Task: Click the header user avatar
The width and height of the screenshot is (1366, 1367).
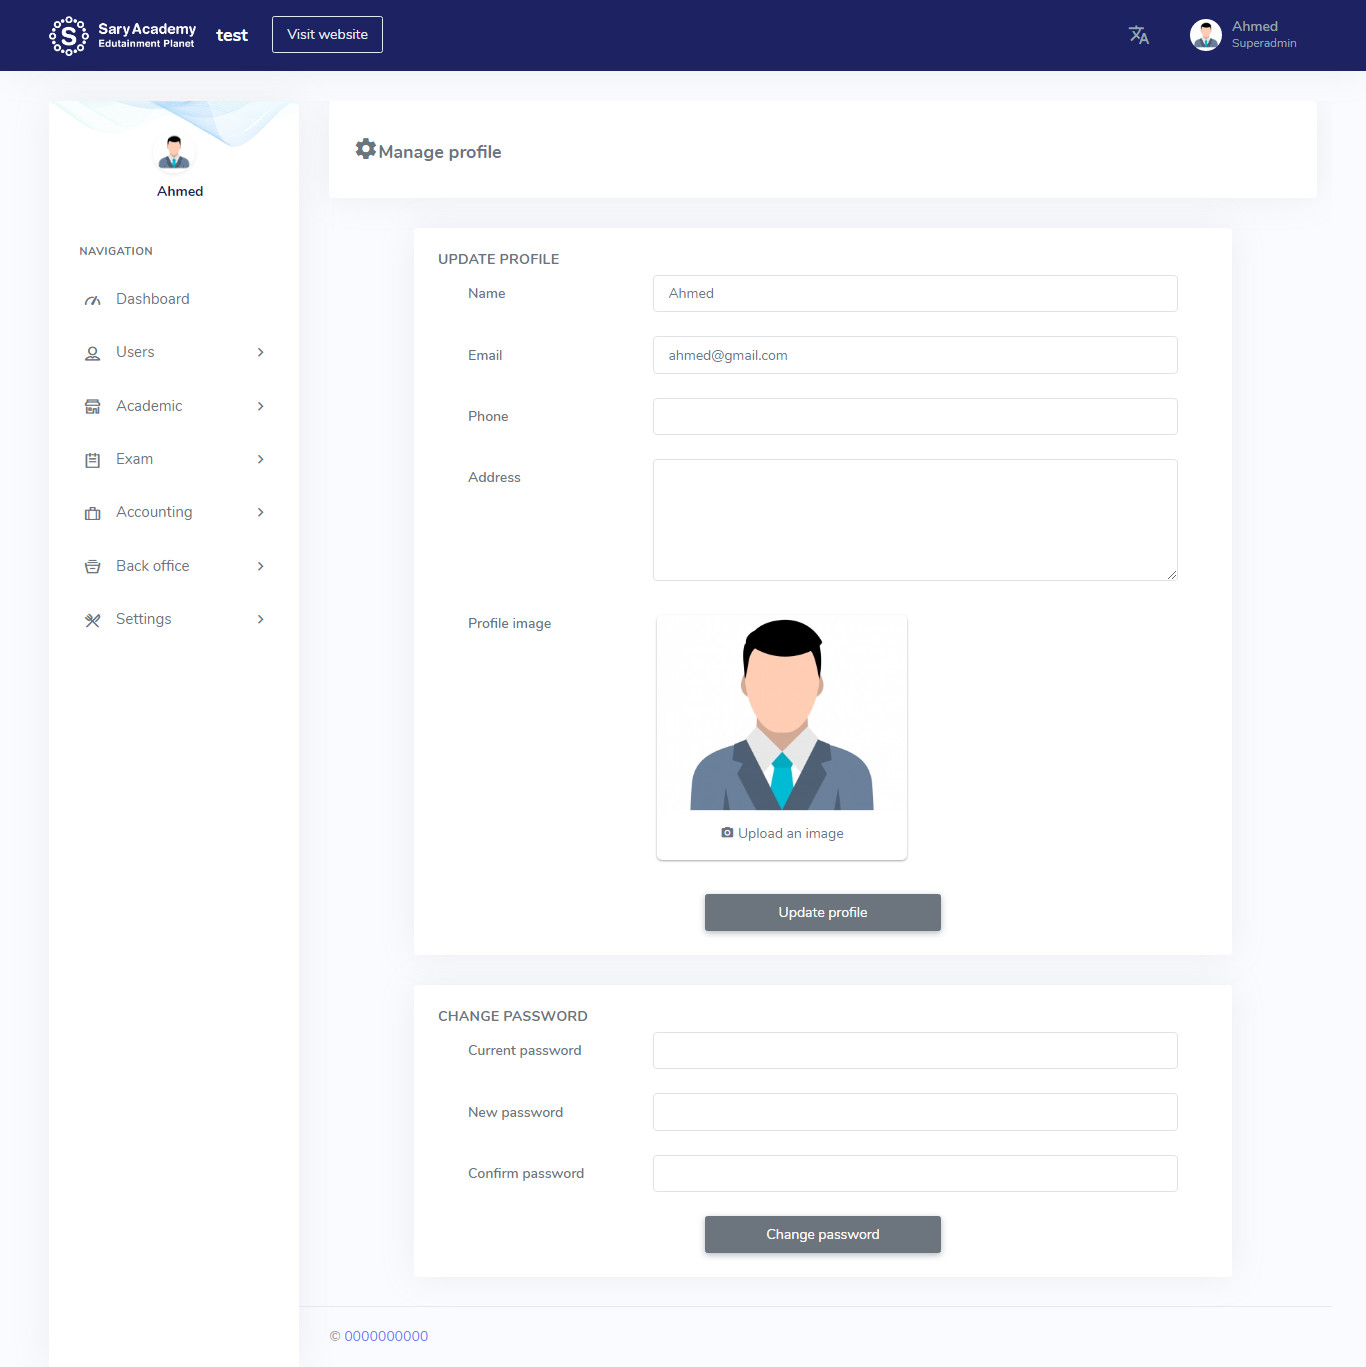Action: click(1206, 35)
